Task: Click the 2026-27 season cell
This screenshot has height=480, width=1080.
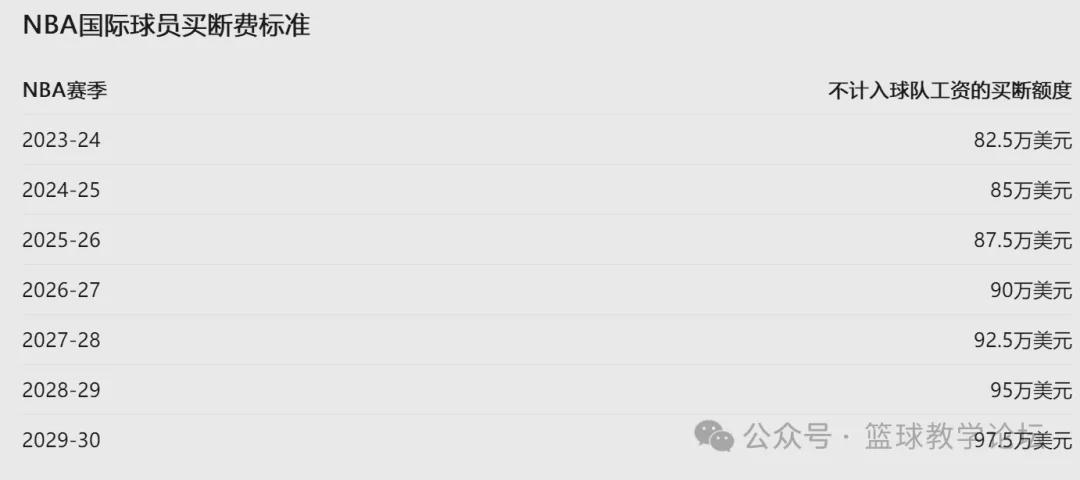Action: (61, 290)
